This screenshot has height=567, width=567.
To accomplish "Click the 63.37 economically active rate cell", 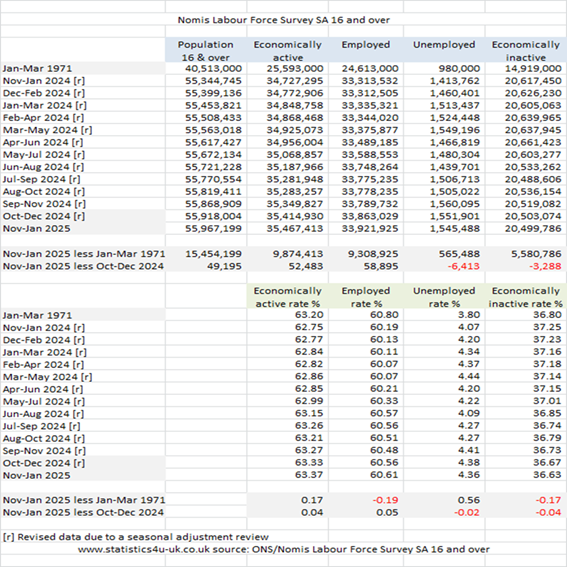I will click(309, 474).
